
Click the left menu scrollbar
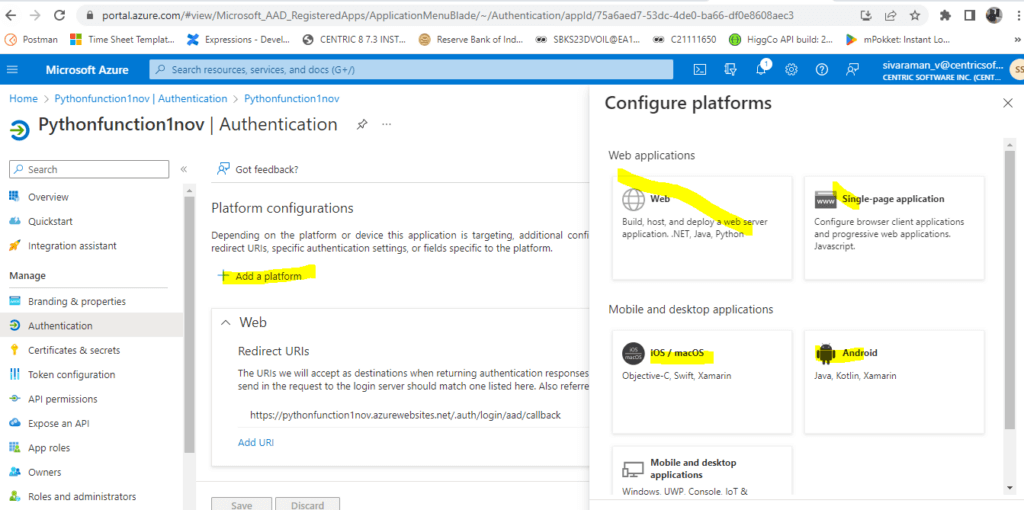[189, 323]
